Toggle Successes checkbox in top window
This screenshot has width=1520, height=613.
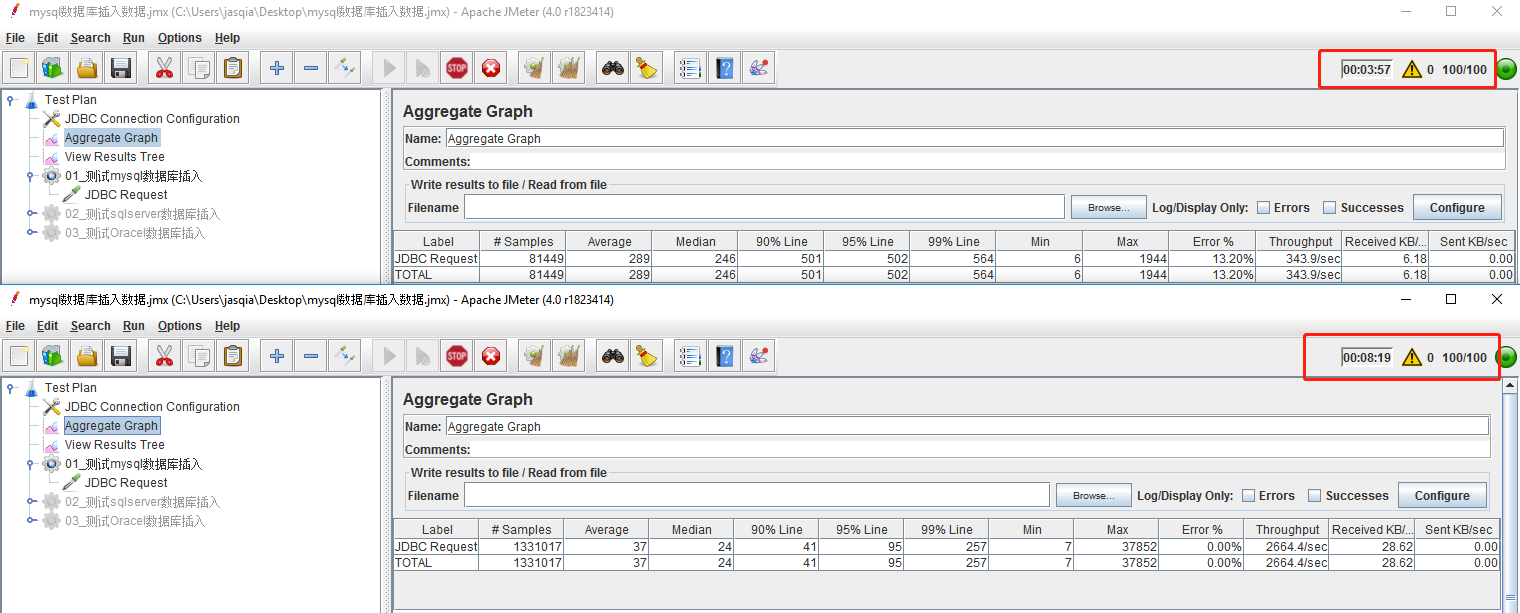coord(1330,208)
